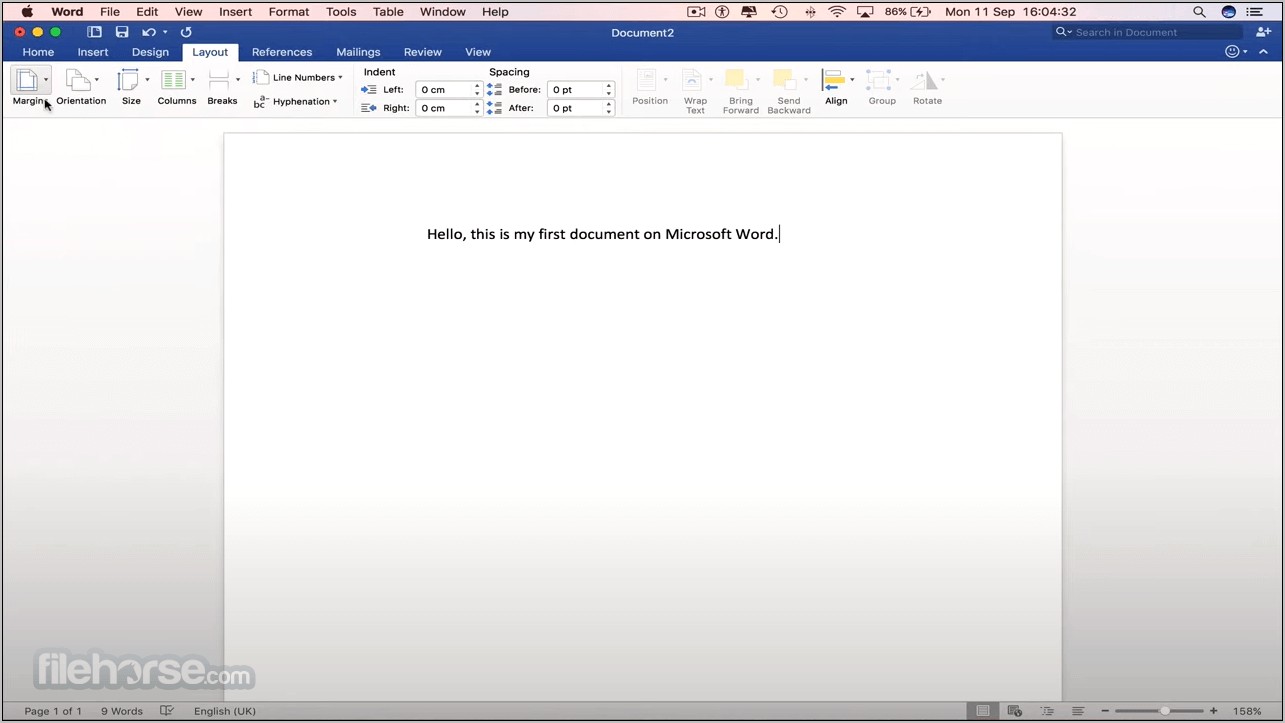The image size is (1285, 723).
Task: Click the Search in Document field
Action: click(x=1148, y=32)
